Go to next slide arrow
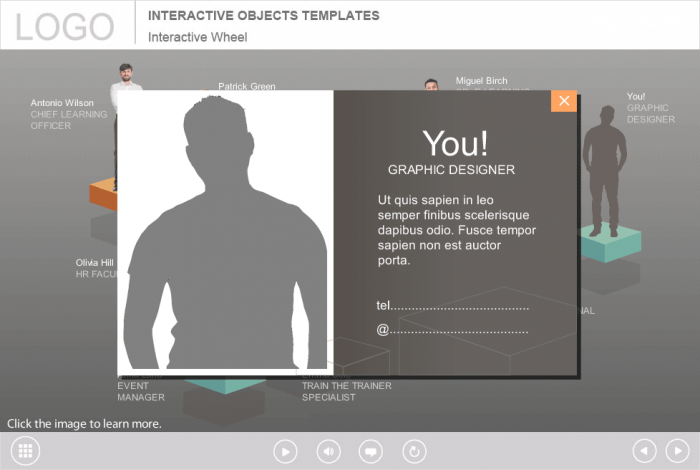 point(677,452)
